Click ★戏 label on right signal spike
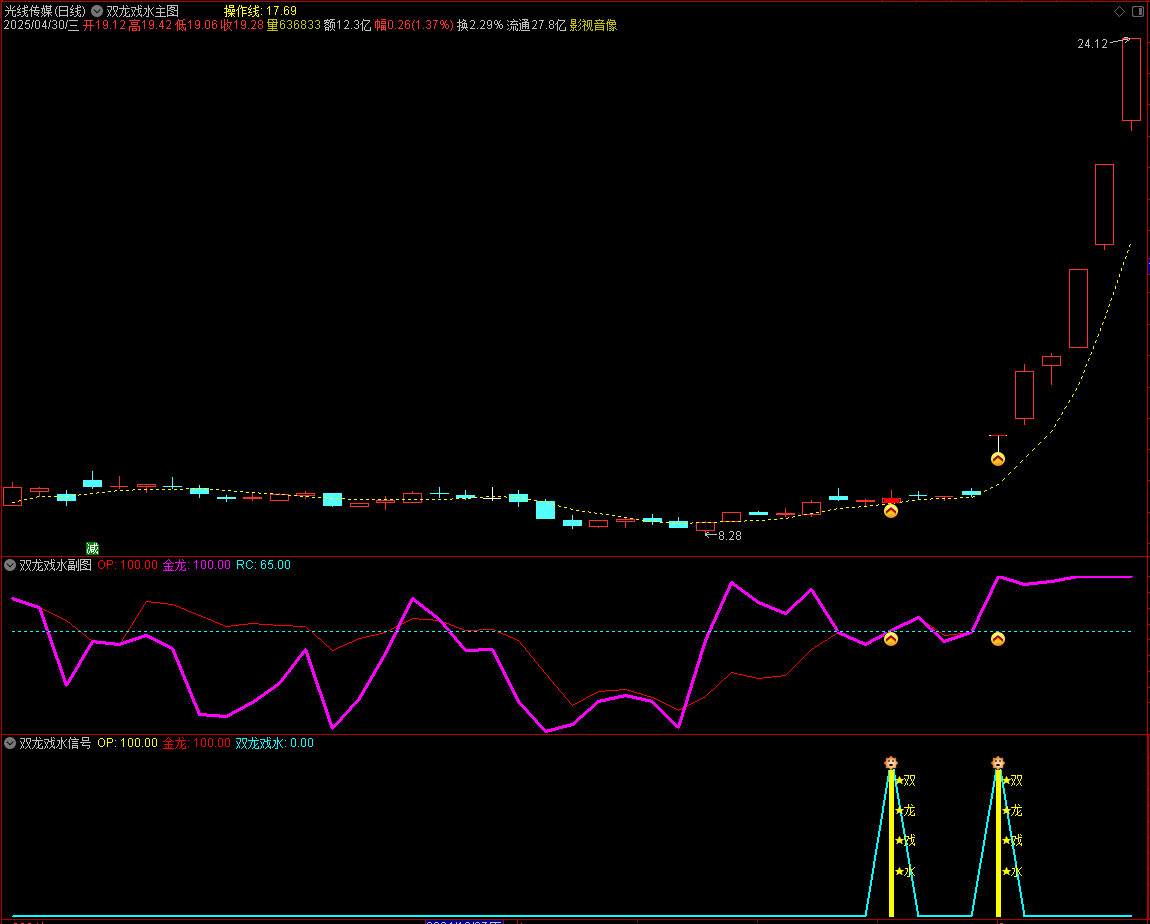 (x=1012, y=841)
